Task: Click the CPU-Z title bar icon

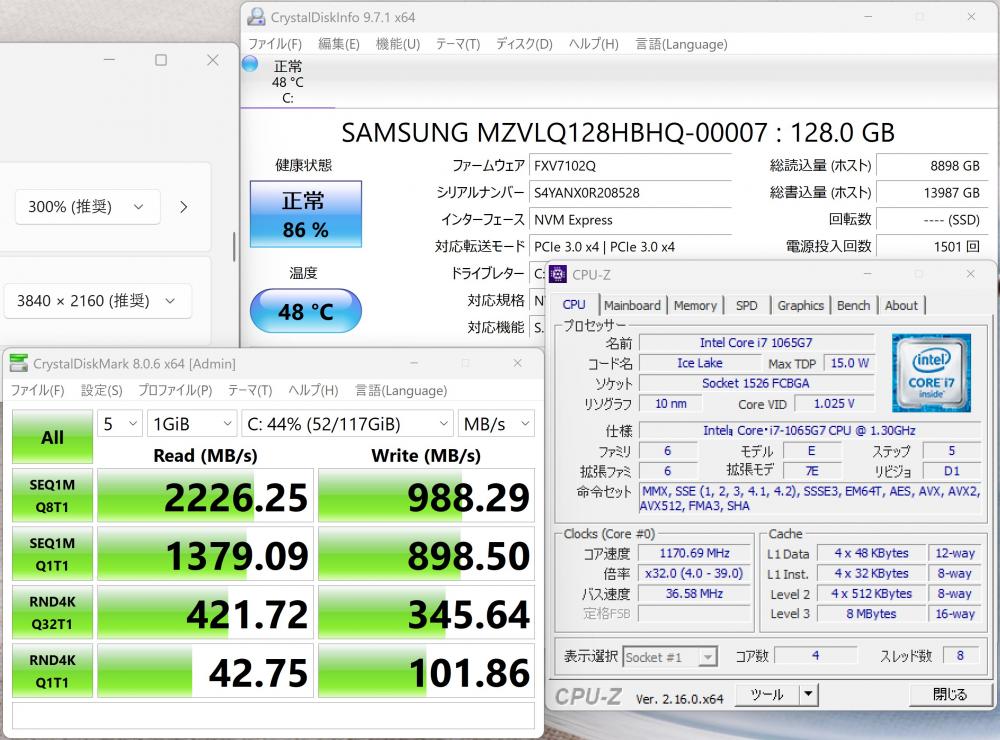Action: coord(558,274)
